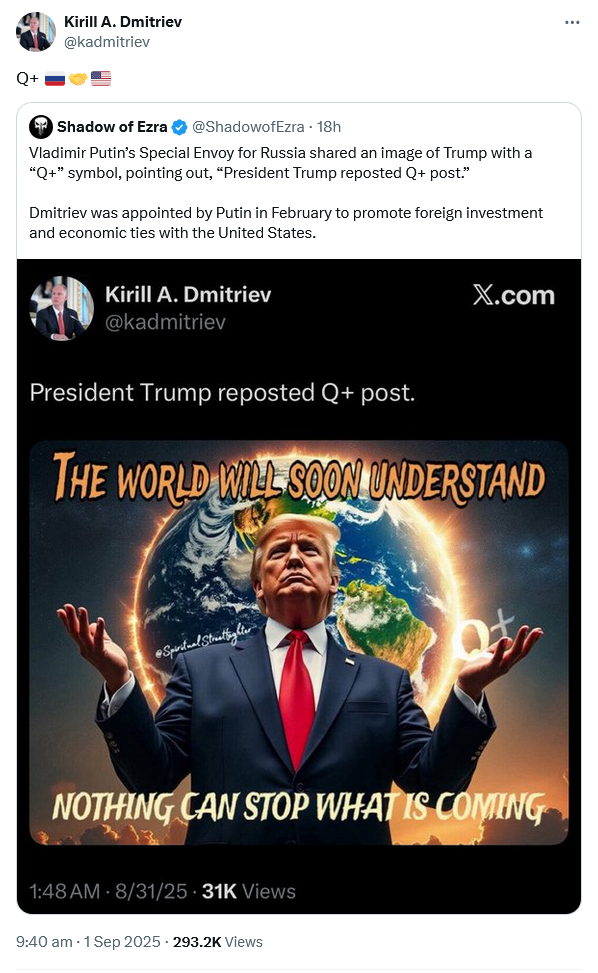Open the @kadmitriev handle at the top
Screen dimensions: 598x973
[107, 42]
